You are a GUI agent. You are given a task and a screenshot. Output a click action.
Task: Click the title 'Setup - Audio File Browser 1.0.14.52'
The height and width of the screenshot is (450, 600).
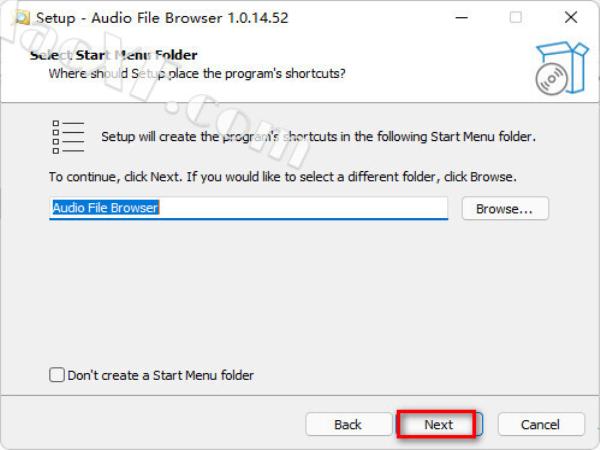162,18
